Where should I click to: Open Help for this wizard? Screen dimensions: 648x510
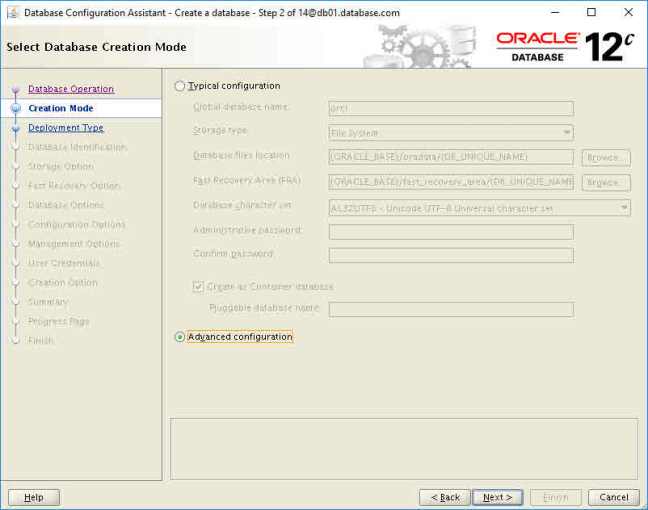pyautogui.click(x=34, y=497)
